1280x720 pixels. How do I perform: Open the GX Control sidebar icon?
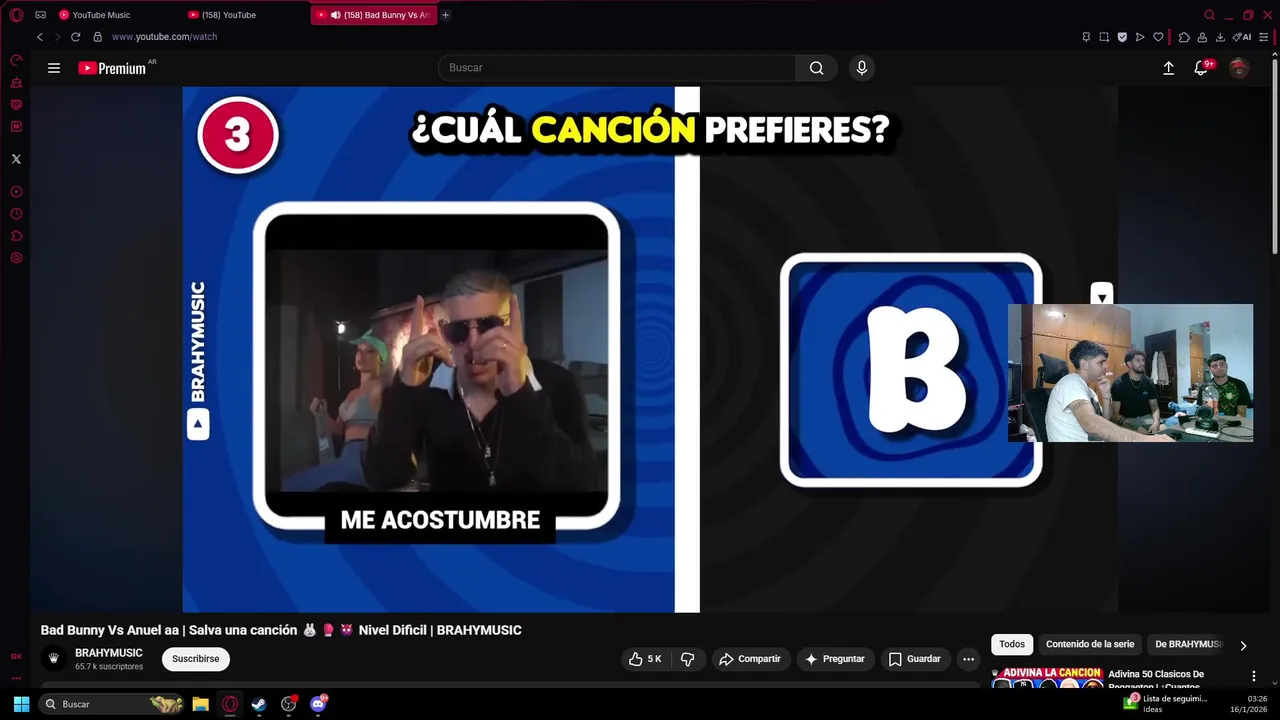[16, 60]
